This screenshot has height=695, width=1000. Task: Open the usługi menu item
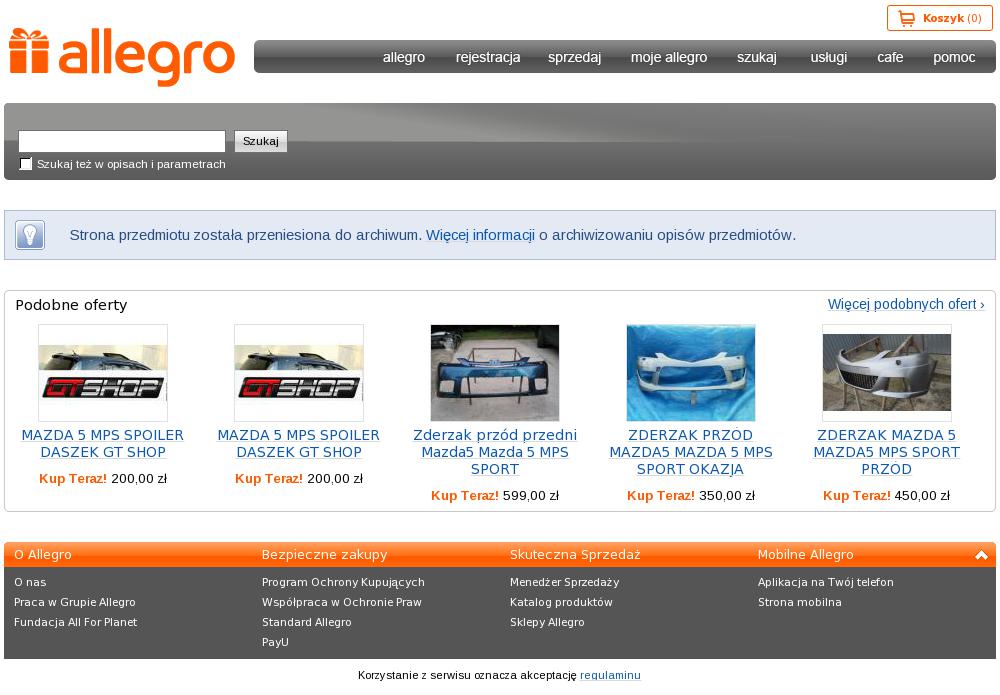pyautogui.click(x=828, y=57)
